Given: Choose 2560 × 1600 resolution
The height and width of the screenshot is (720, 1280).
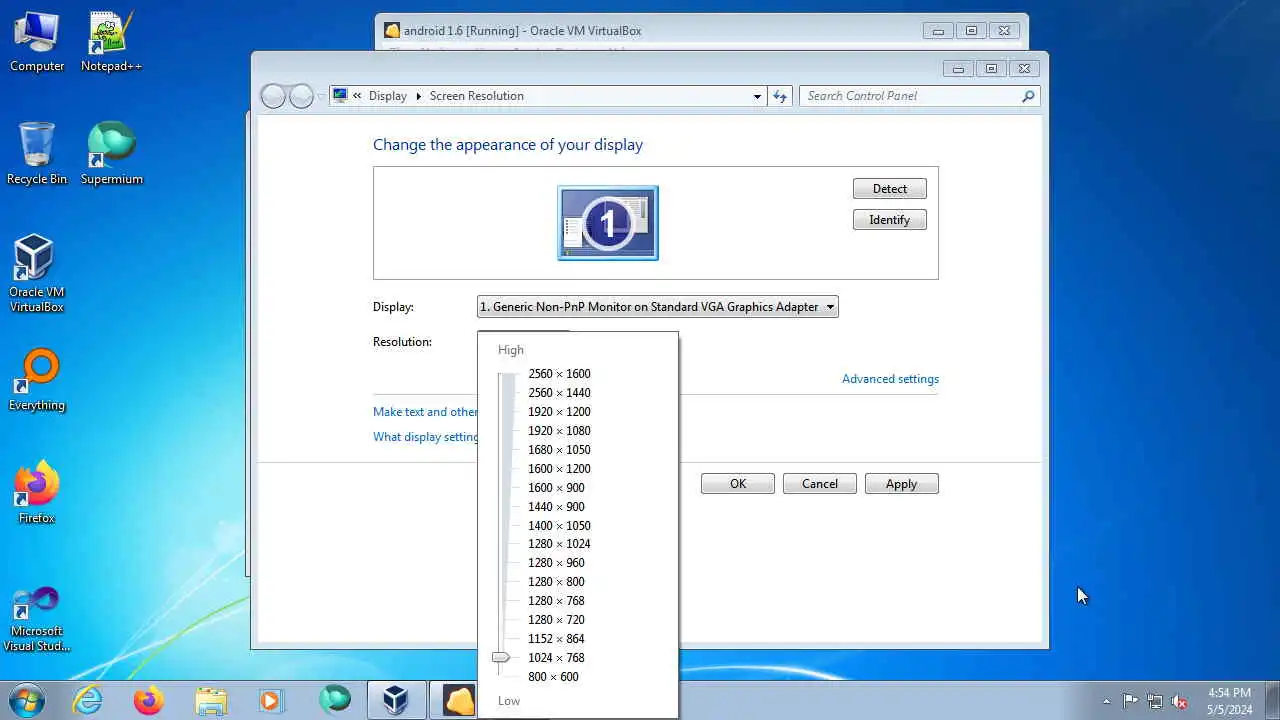Looking at the screenshot, I should 559,374.
